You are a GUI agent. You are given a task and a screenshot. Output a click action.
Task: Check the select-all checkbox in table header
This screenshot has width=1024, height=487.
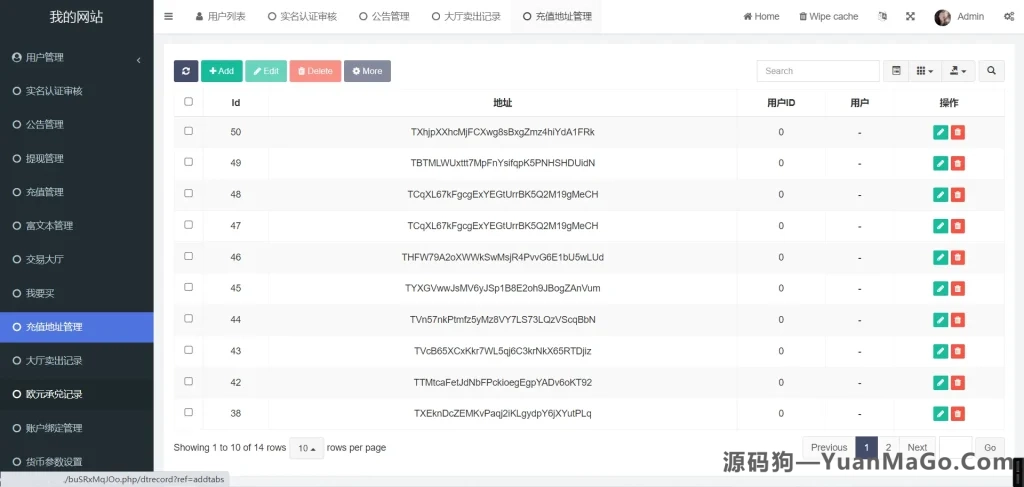pyautogui.click(x=189, y=101)
